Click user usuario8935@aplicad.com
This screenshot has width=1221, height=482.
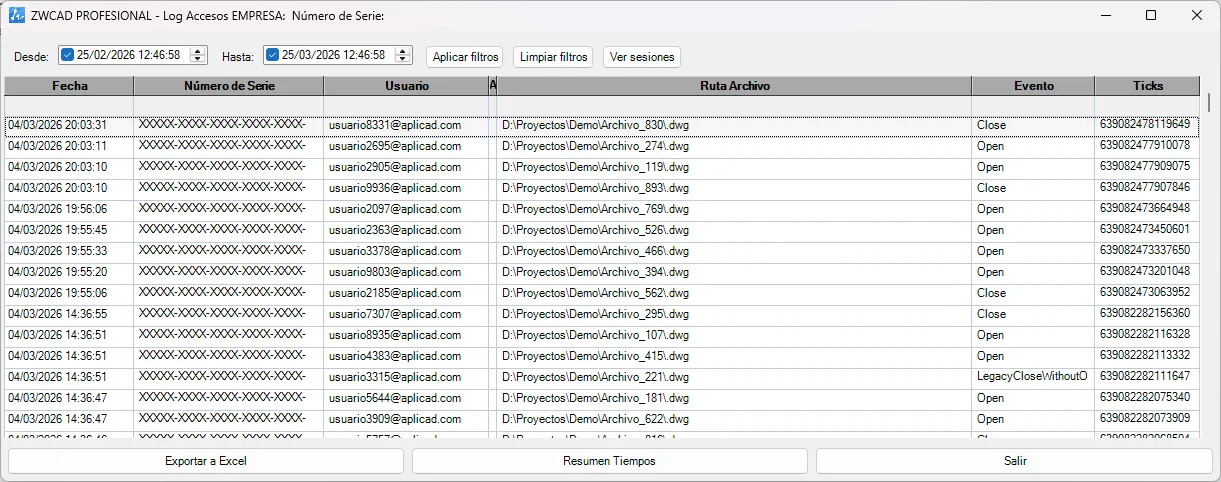pyautogui.click(x=395, y=335)
